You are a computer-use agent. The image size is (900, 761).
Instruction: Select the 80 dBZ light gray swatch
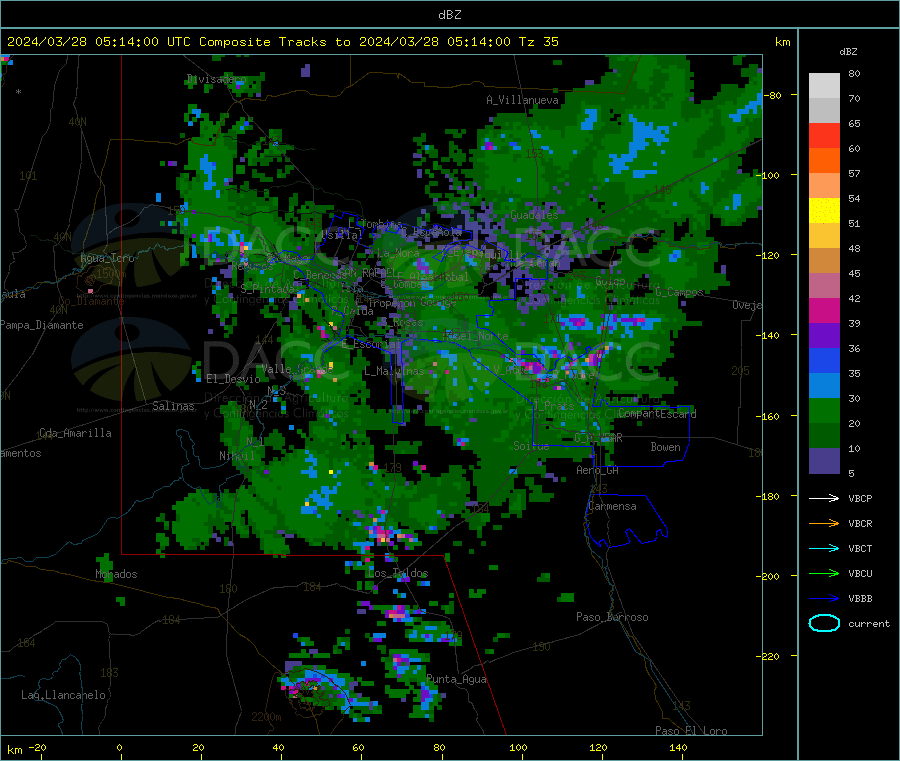[x=824, y=86]
